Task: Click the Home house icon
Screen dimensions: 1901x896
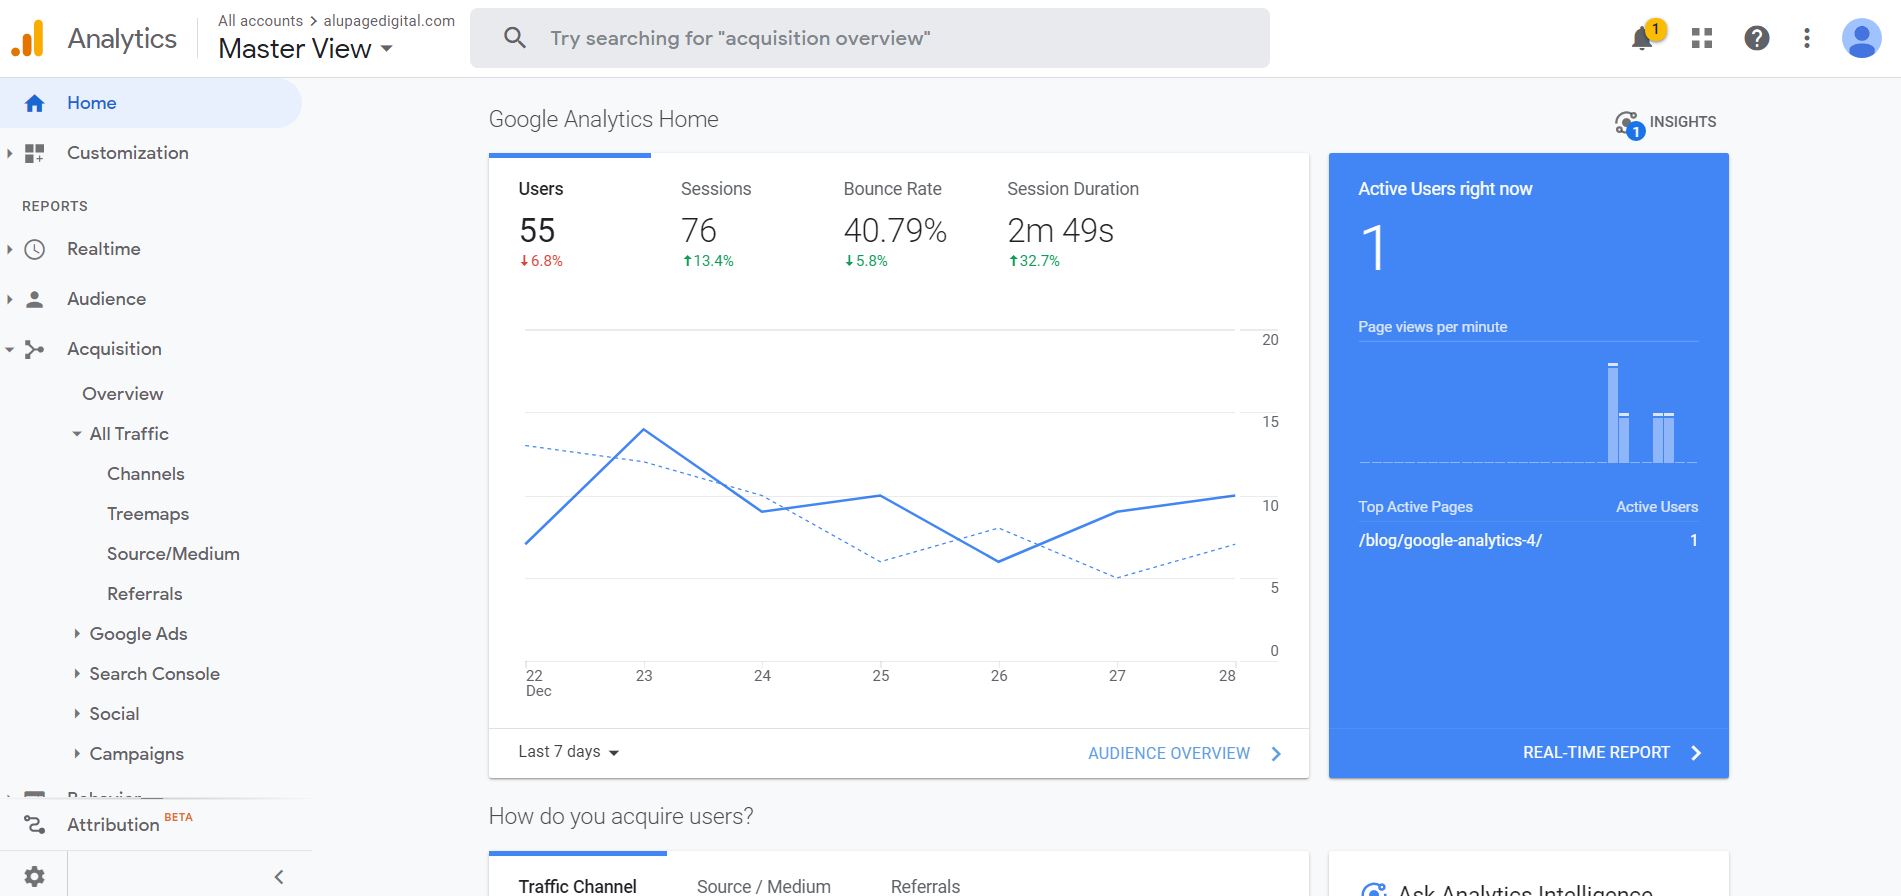Action: click(x=35, y=103)
